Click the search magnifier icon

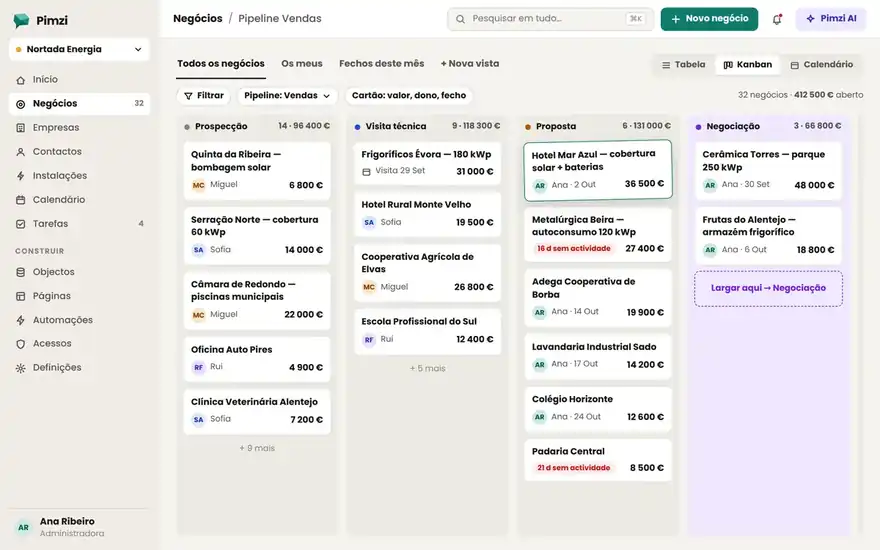(460, 19)
